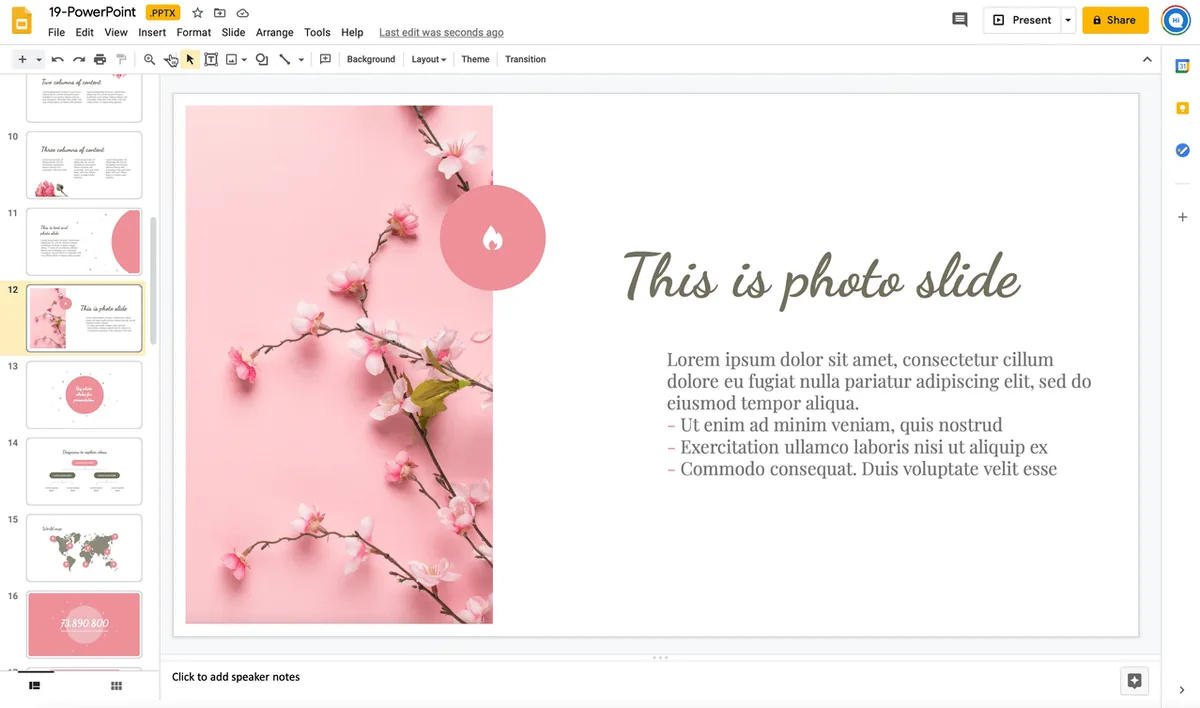
Task: Open 'Last edit was seconds ago' link
Action: tap(441, 33)
